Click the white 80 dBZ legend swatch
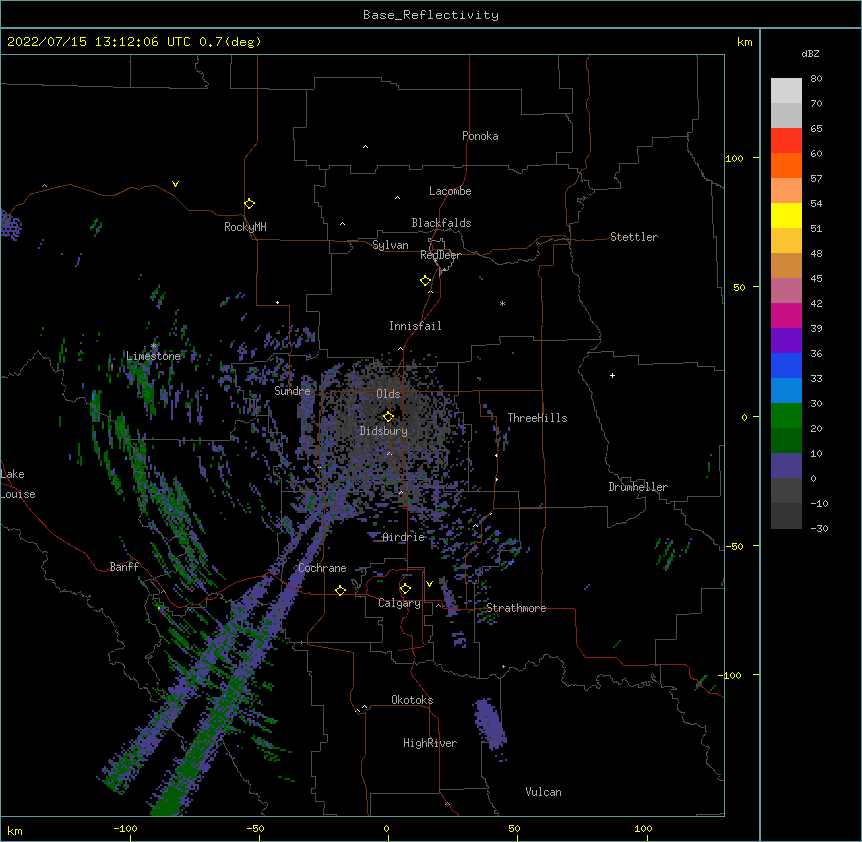The width and height of the screenshot is (862, 842). point(786,90)
